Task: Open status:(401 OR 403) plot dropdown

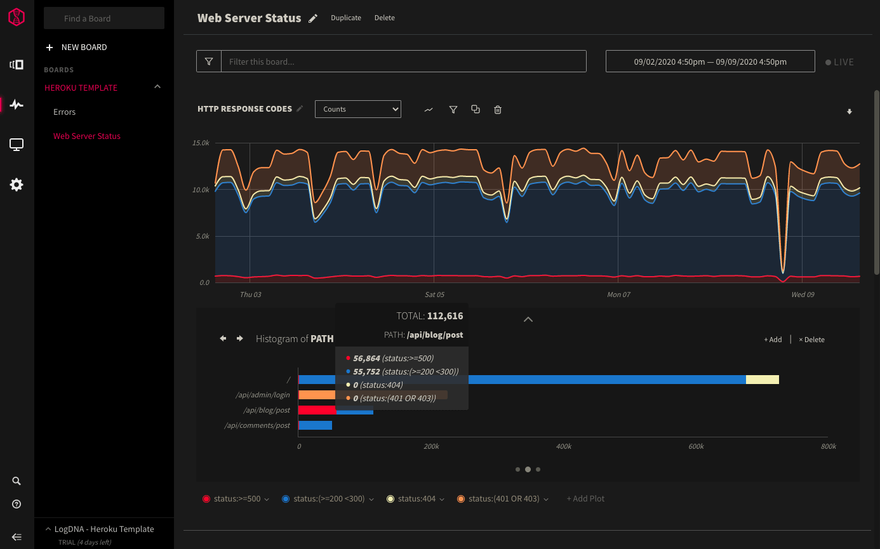Action: click(546, 499)
